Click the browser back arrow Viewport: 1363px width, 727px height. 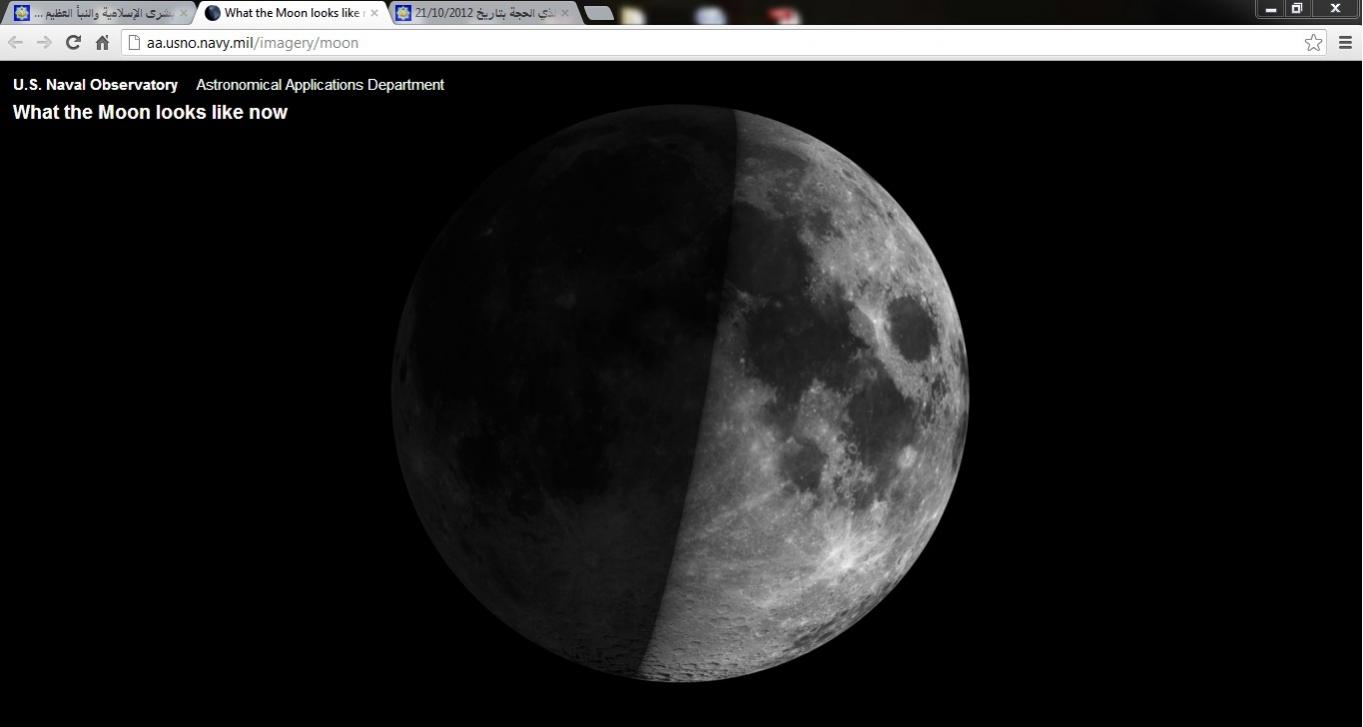coord(15,42)
